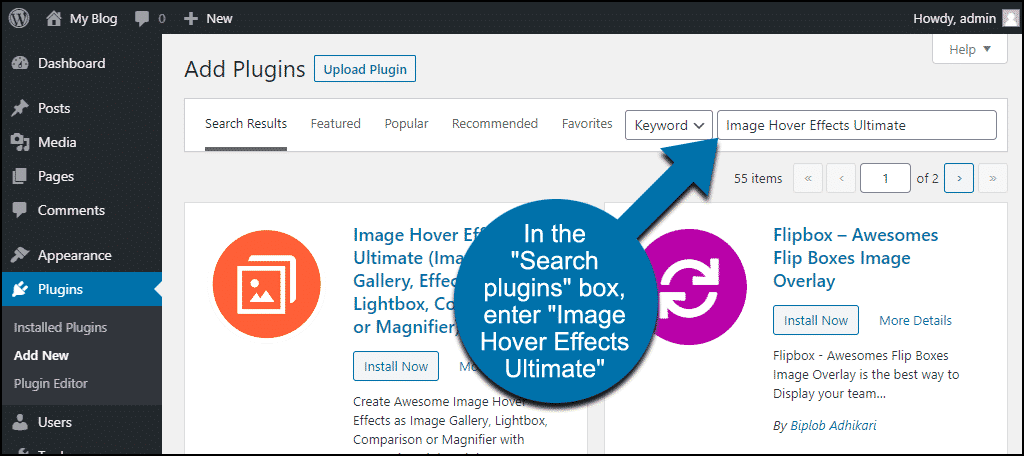Screen dimensions: 1024x456
Task: Expand the Help tab
Action: click(x=970, y=49)
